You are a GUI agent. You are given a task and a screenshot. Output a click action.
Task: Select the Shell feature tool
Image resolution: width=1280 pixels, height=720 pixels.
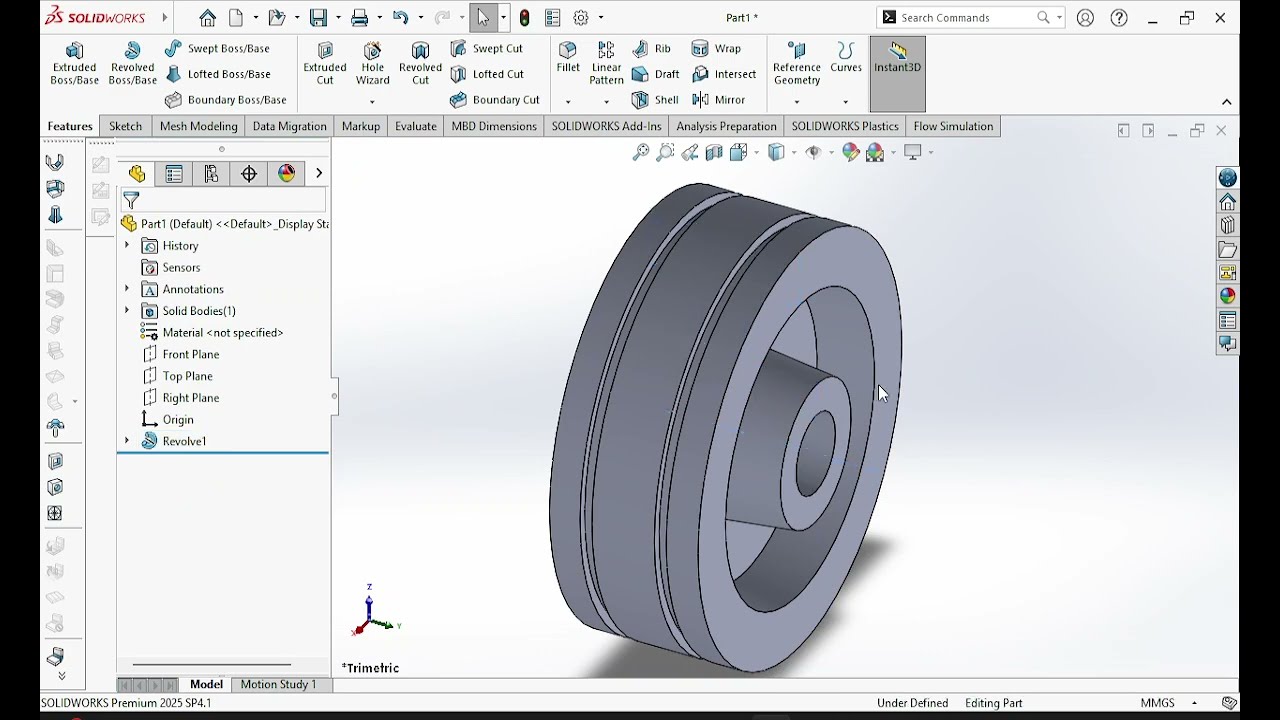pyautogui.click(x=655, y=100)
